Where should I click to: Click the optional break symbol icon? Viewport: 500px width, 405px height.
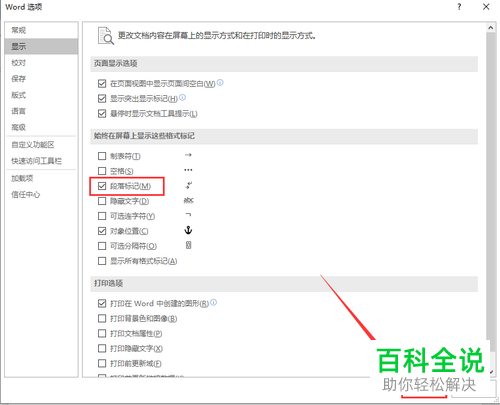pos(188,245)
